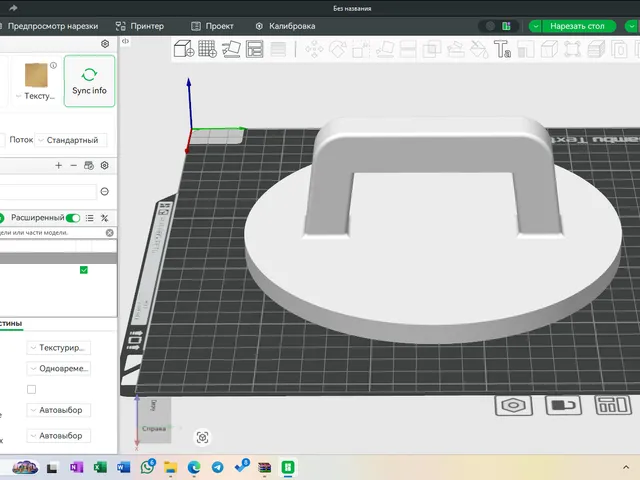Add a filament with plus icon
The width and height of the screenshot is (640, 480).
pos(58,165)
